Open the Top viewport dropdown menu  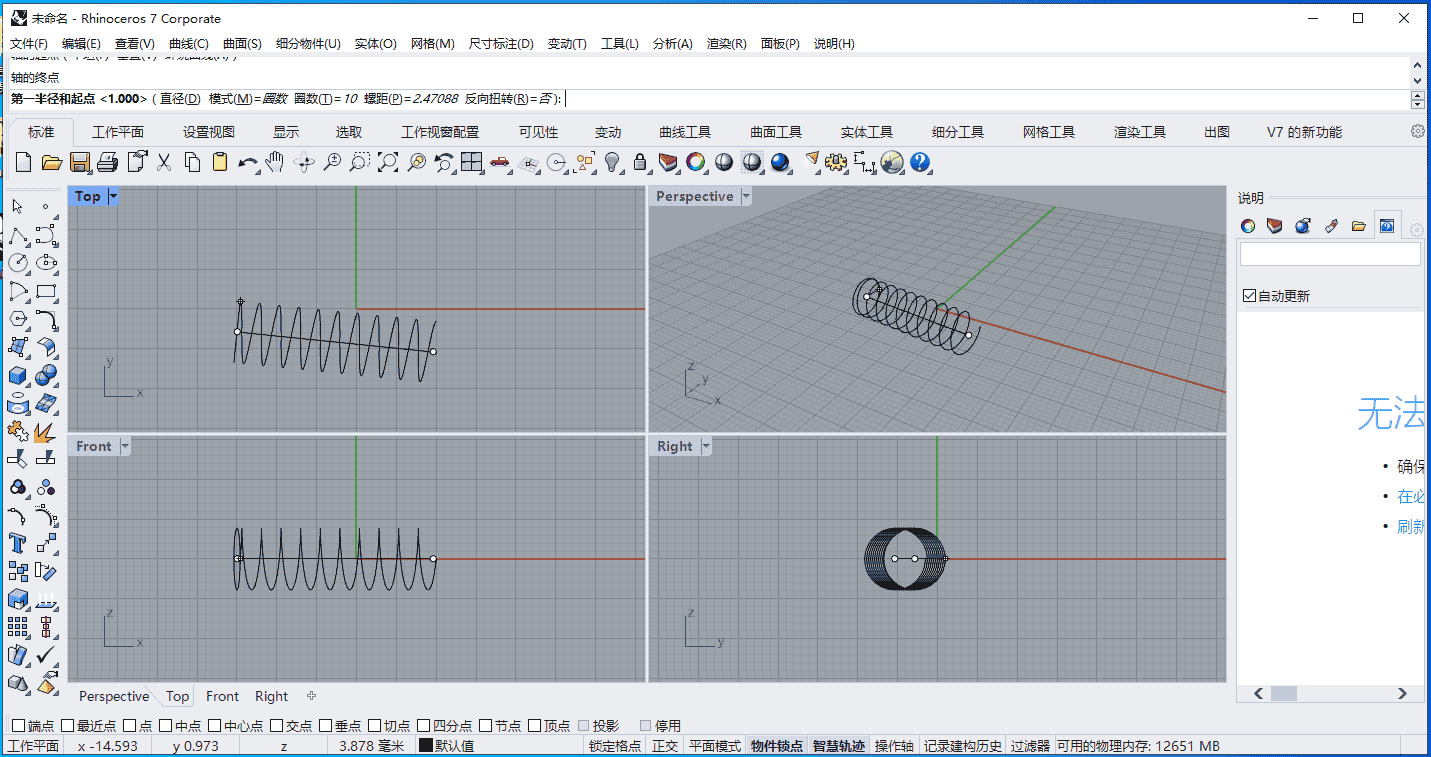pyautogui.click(x=110, y=196)
